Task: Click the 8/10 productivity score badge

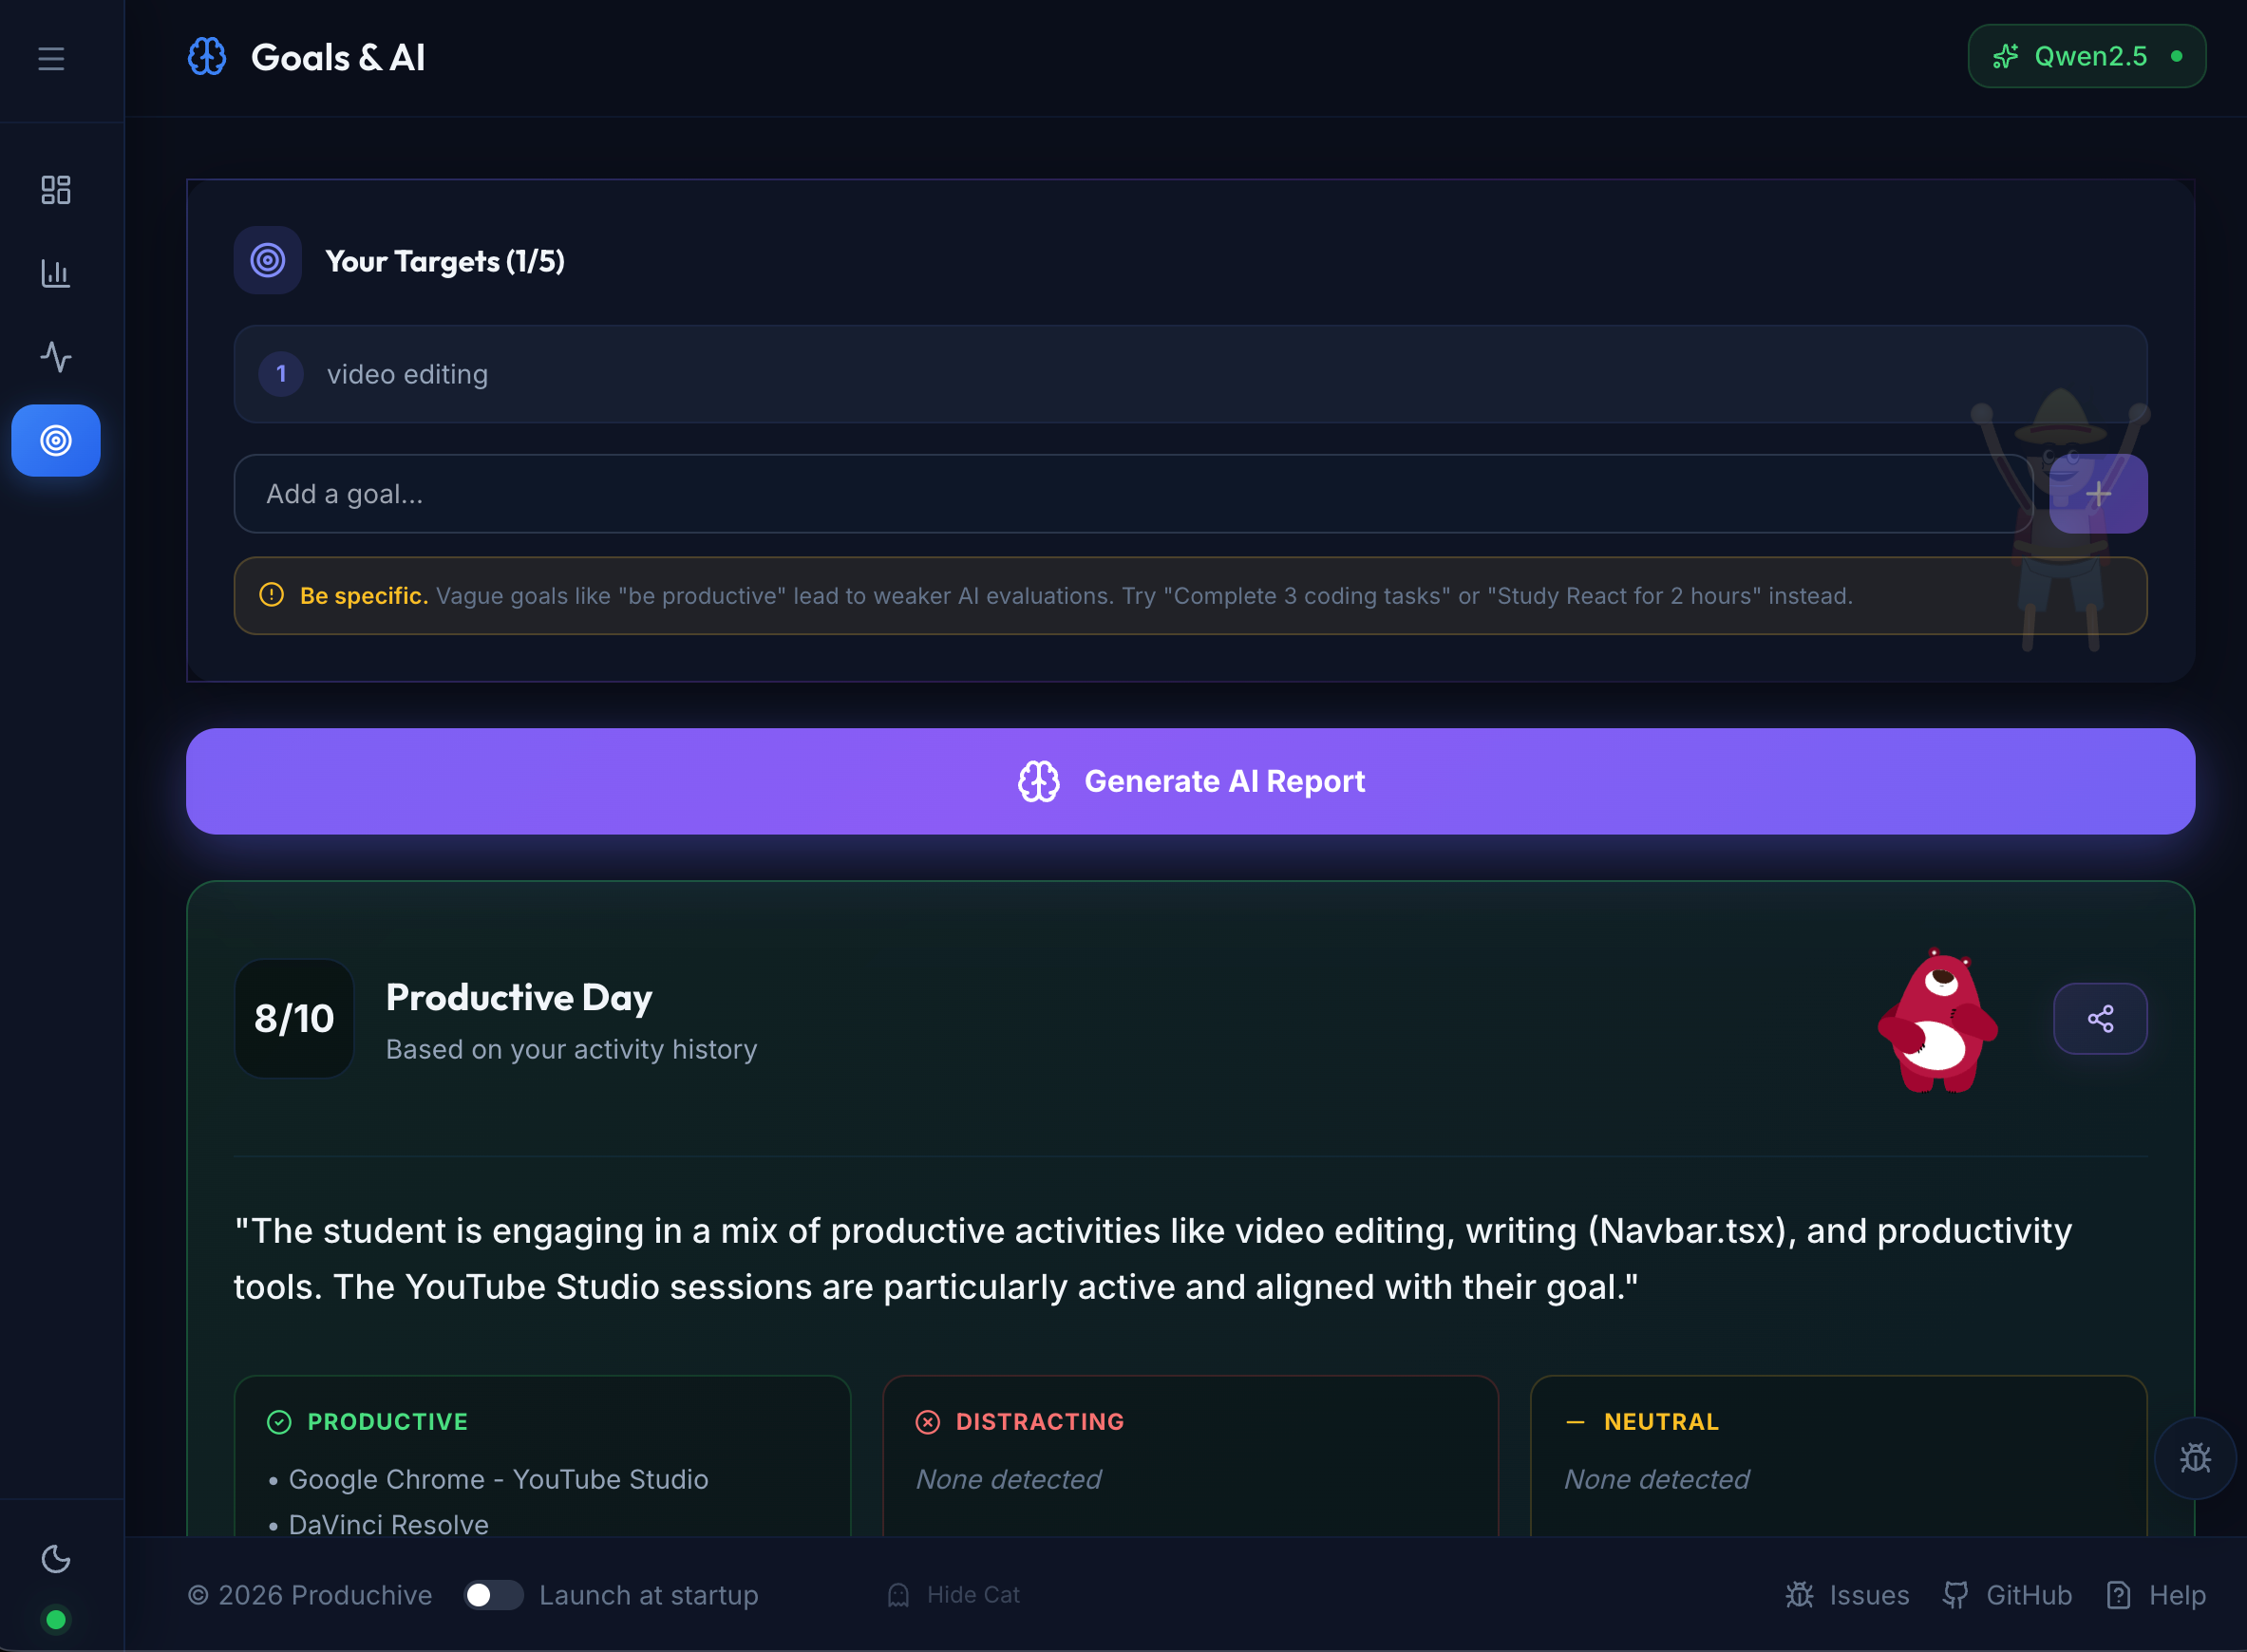Action: [294, 1019]
